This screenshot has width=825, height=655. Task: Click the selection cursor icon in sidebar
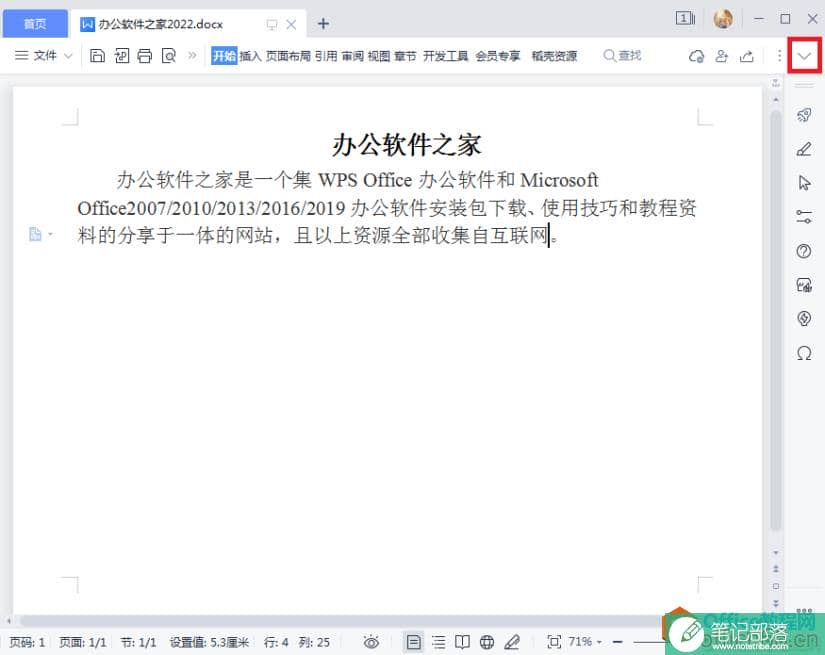tap(804, 183)
